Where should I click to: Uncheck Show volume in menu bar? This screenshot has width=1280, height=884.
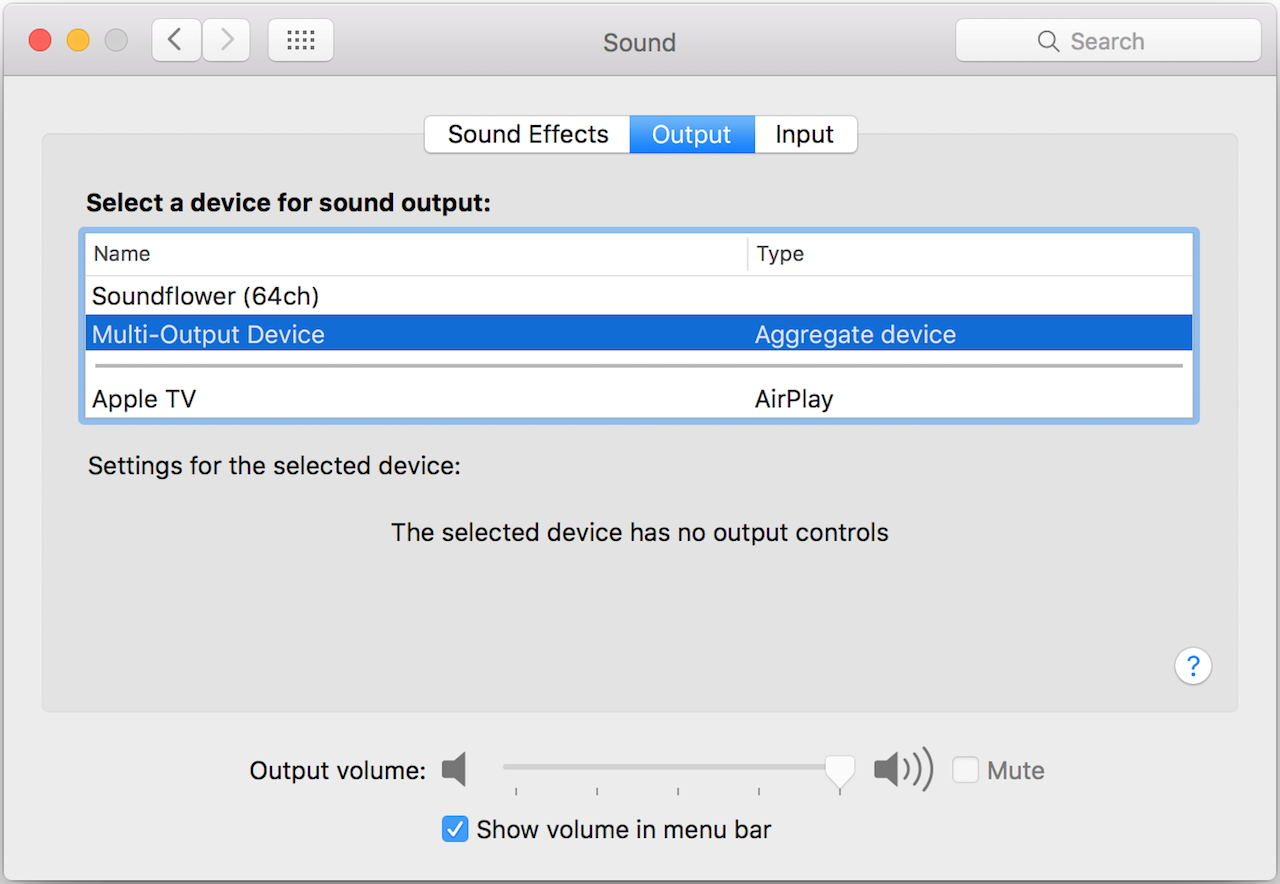coord(455,829)
